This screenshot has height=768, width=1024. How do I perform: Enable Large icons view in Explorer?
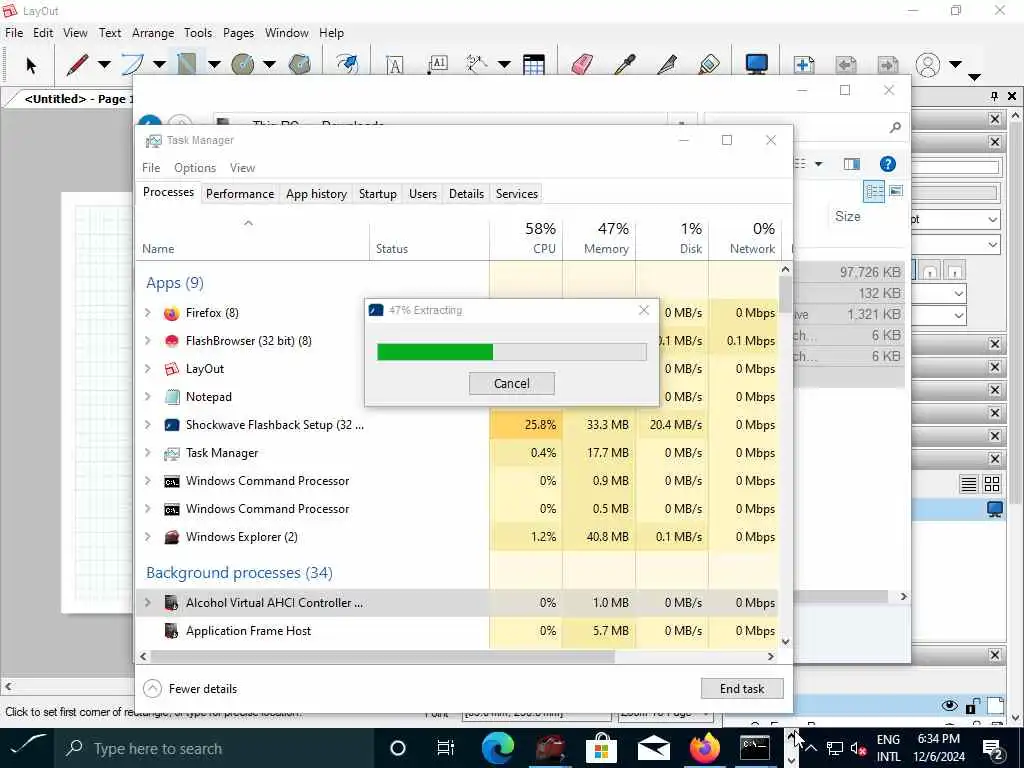coord(896,191)
